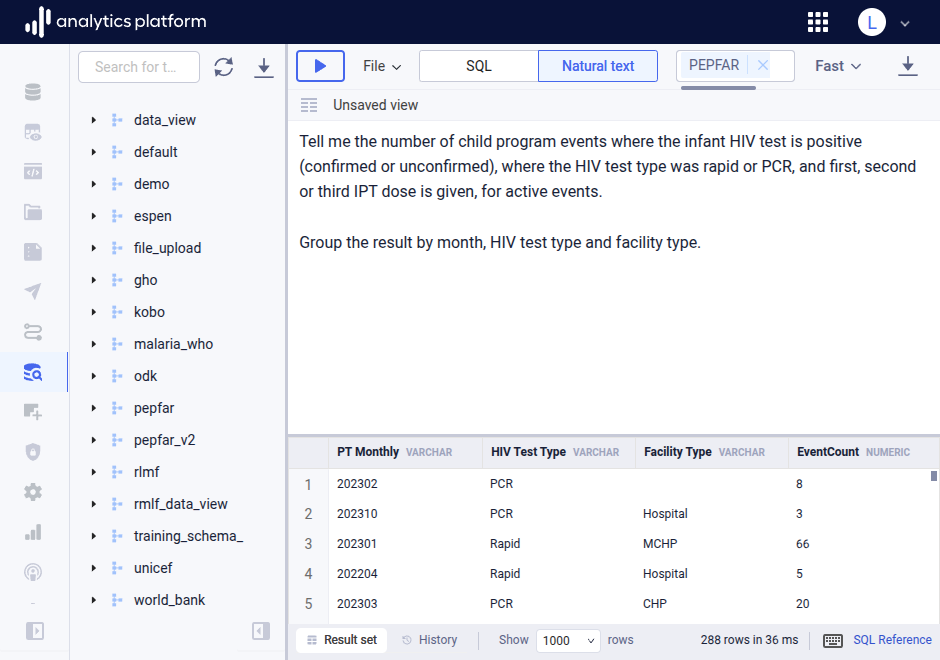The image size is (940, 660).
Task: Open the document file sidebar icon
Action: [x=33, y=252]
